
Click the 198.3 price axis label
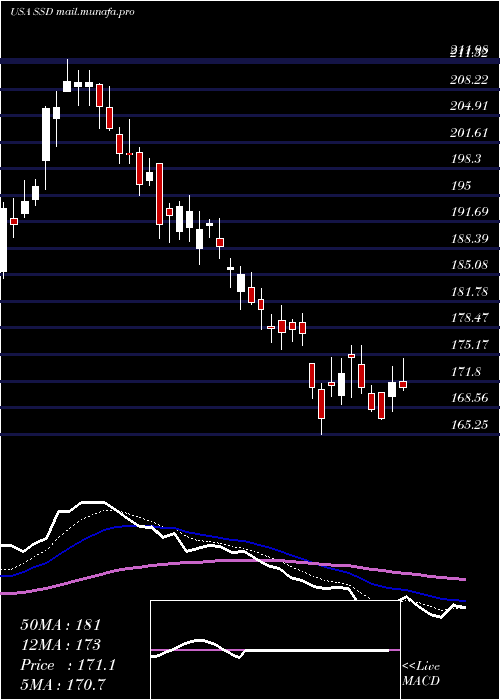coord(466,159)
